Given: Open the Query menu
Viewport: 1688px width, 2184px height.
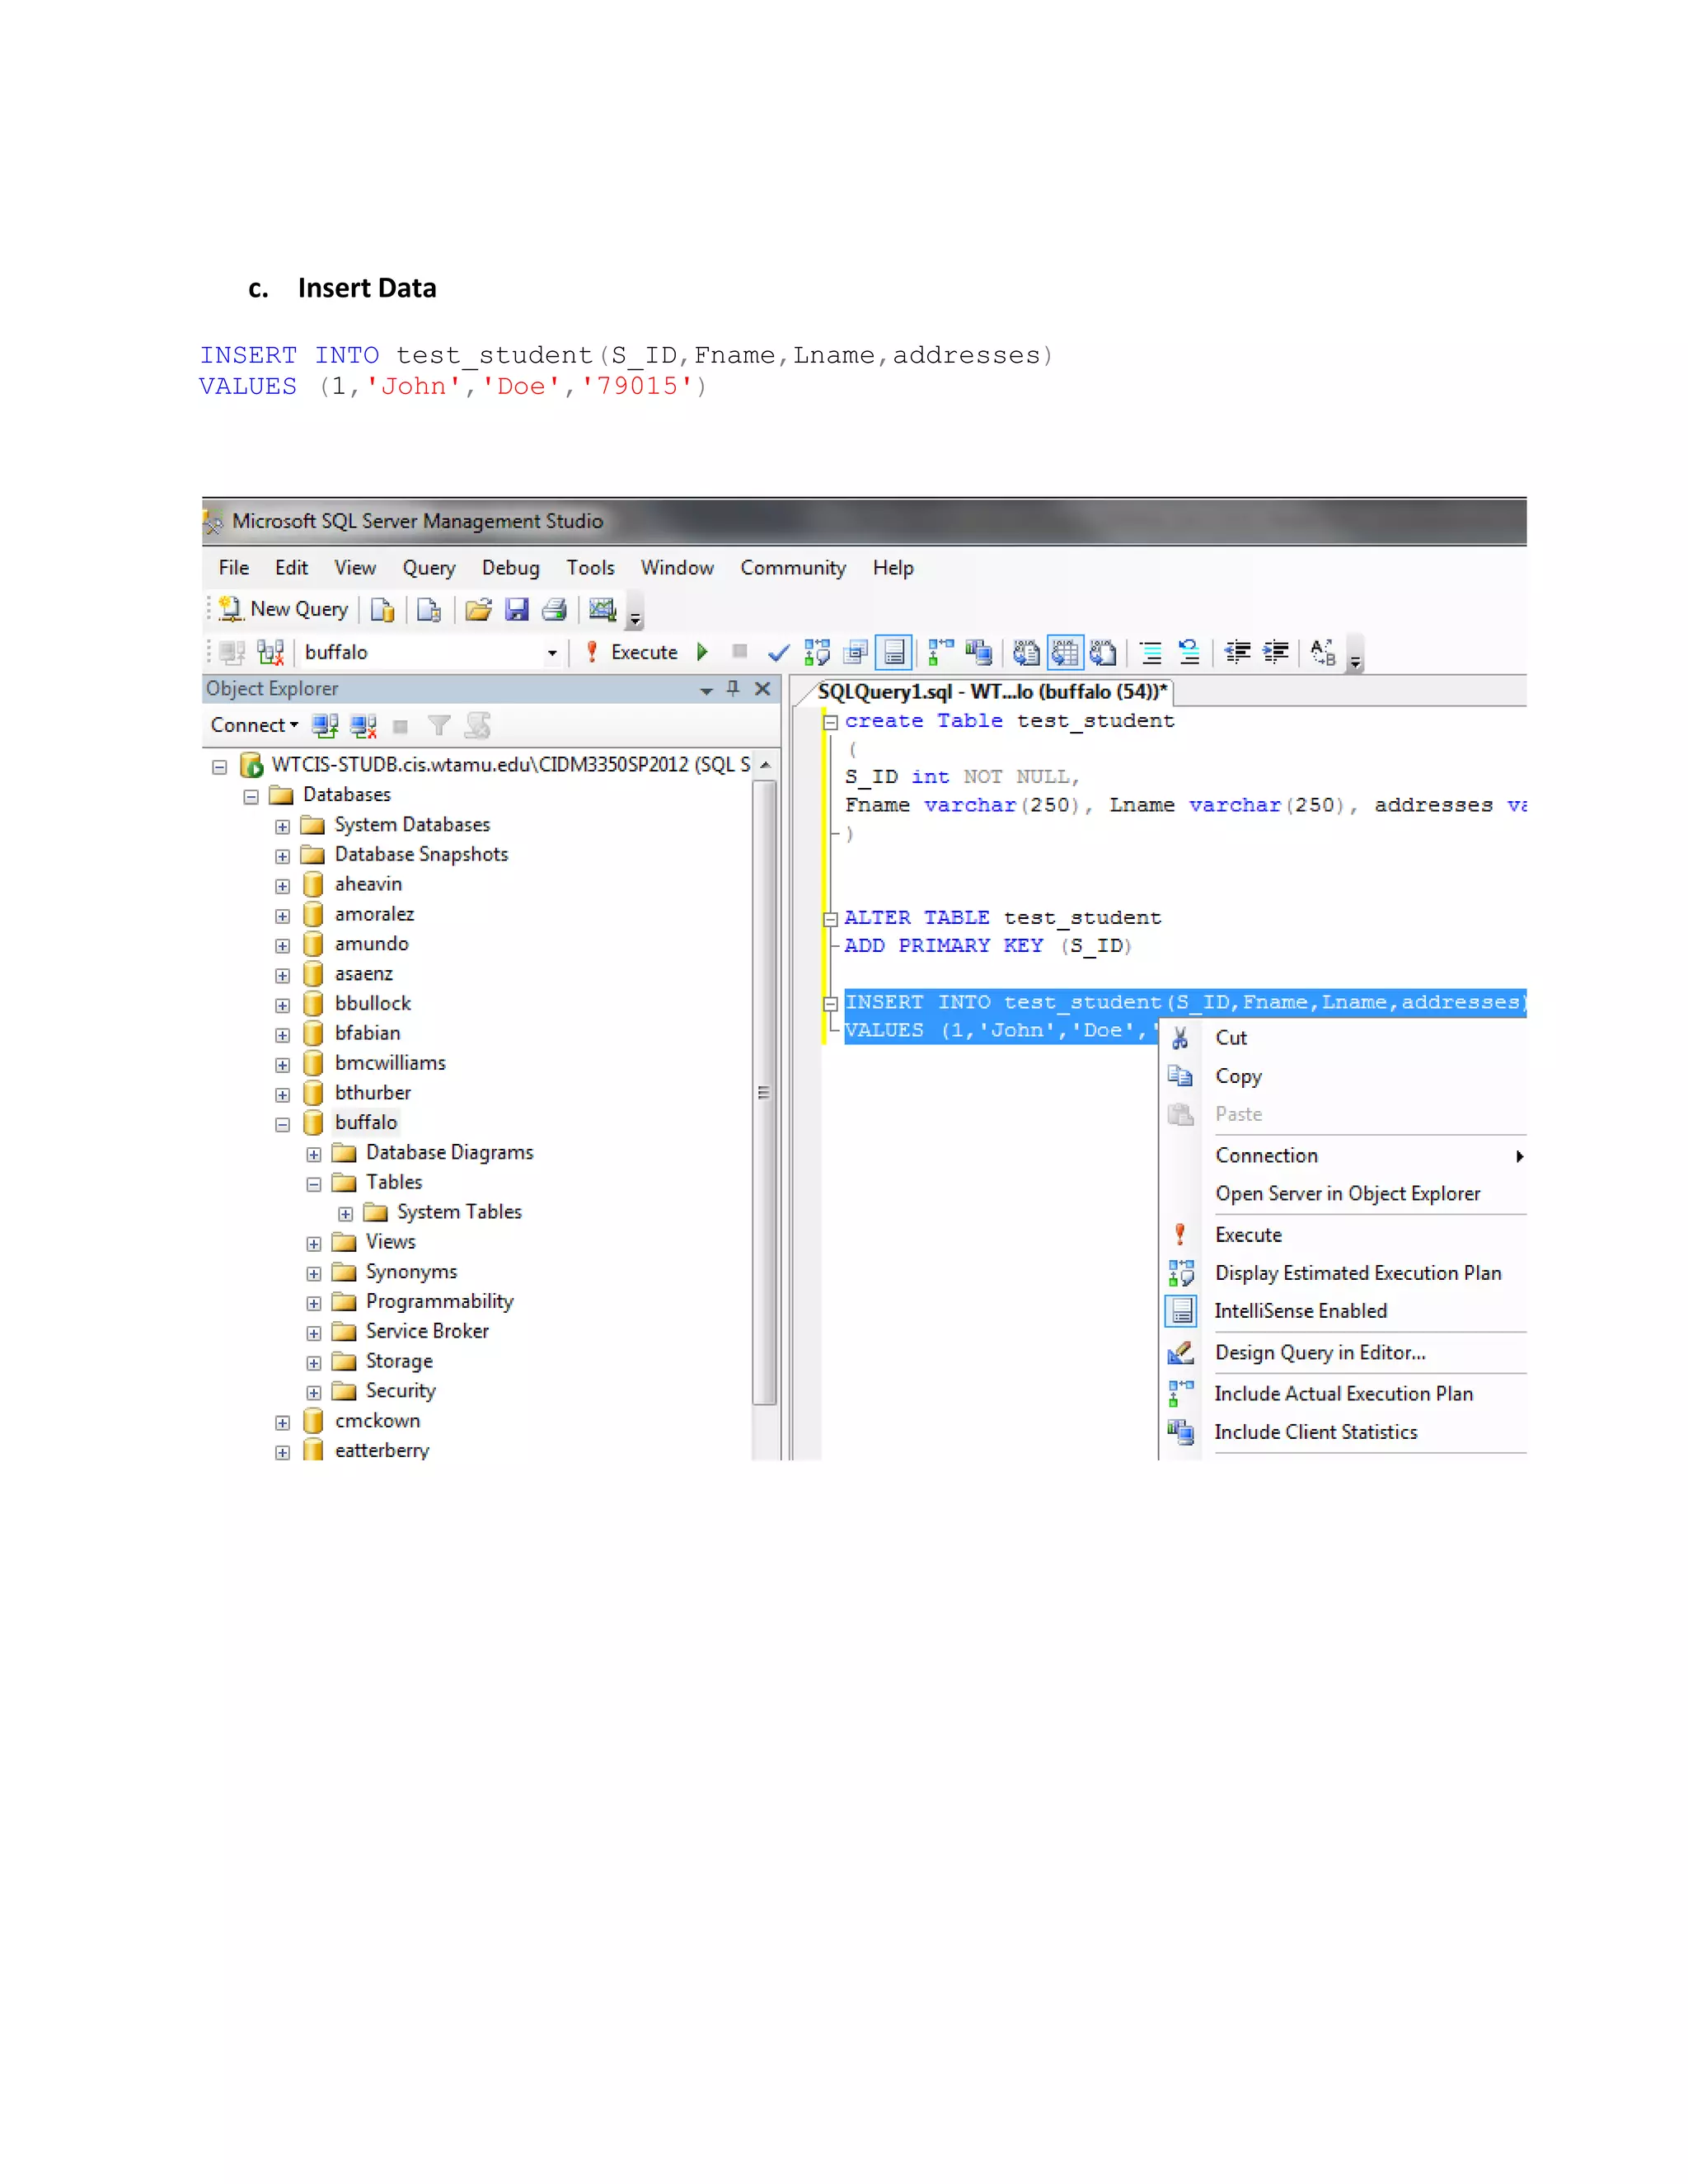Looking at the screenshot, I should 429,568.
